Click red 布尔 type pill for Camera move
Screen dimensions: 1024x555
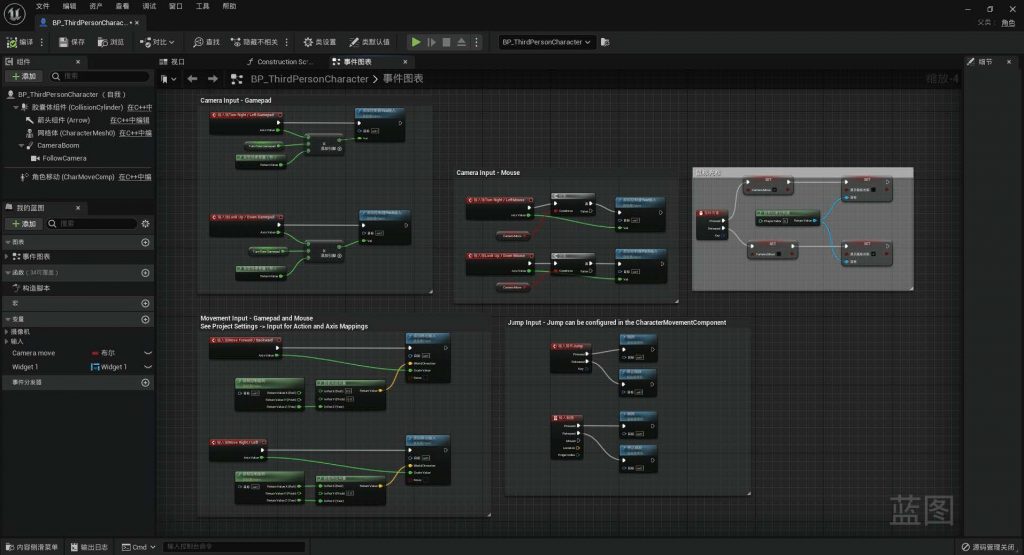point(103,353)
